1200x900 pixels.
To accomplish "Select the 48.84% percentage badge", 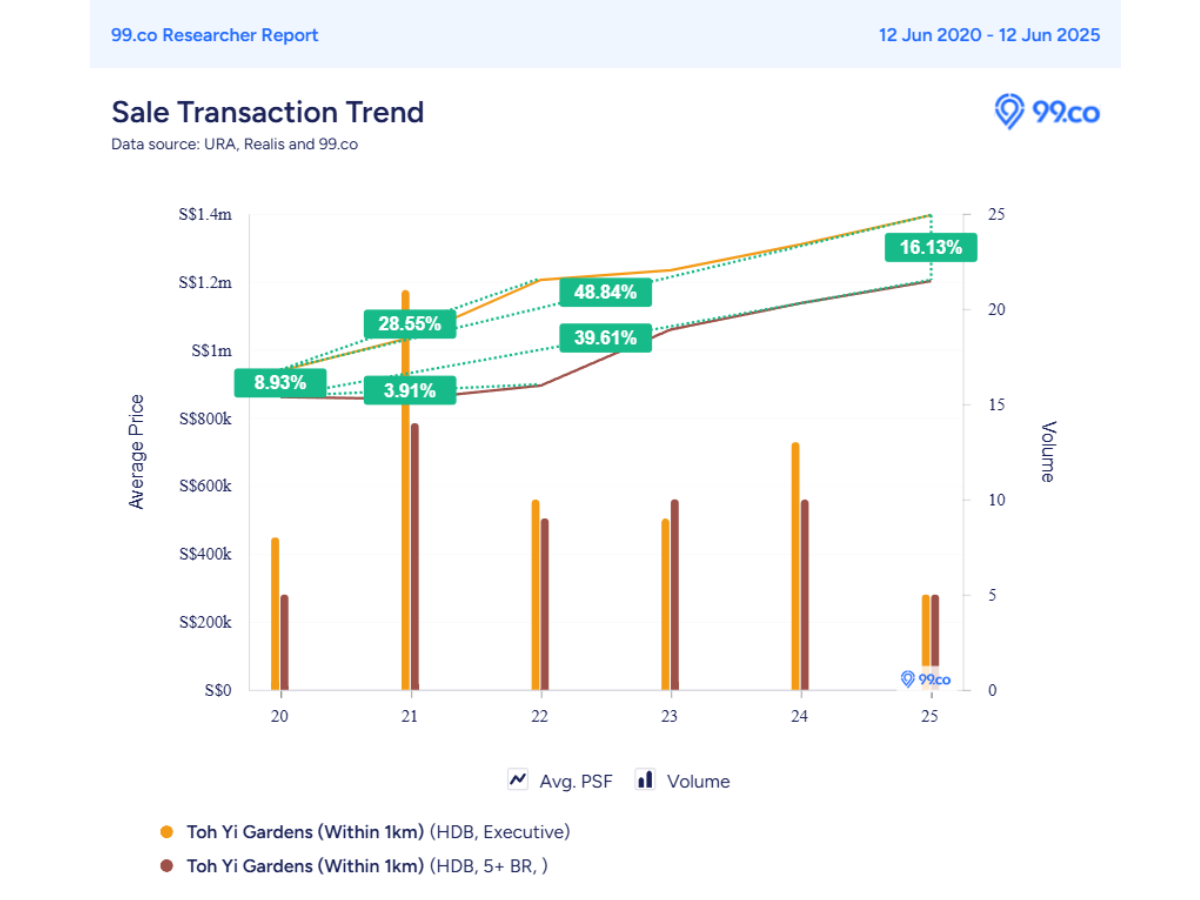I will click(605, 292).
